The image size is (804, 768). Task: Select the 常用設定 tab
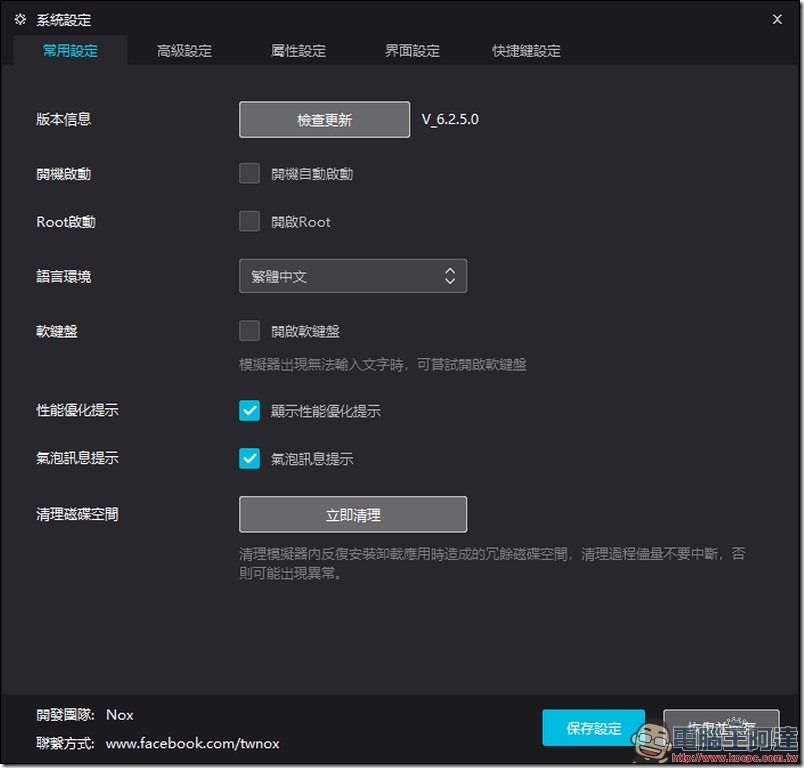(x=70, y=51)
